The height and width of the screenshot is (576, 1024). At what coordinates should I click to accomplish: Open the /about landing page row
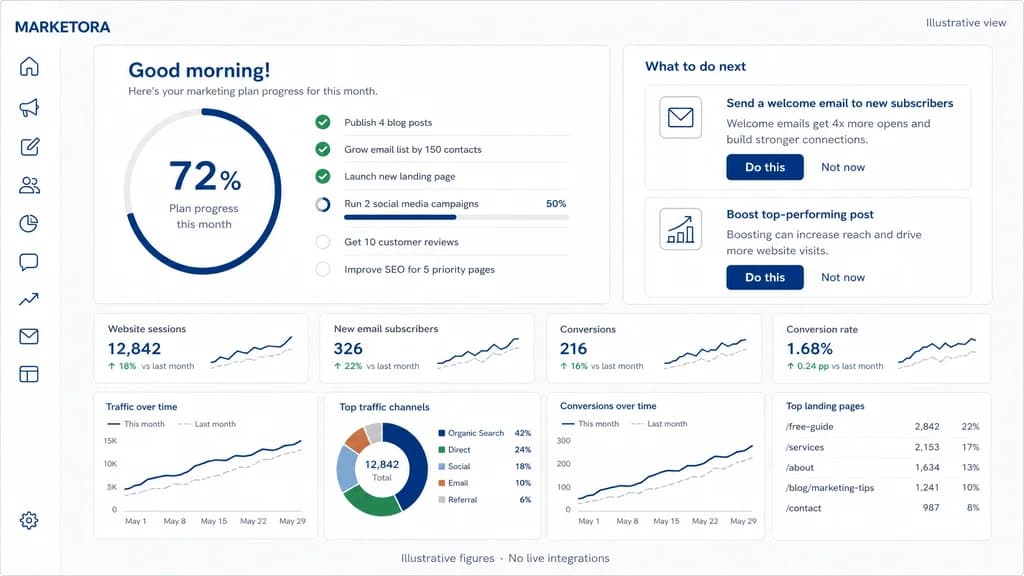click(882, 468)
